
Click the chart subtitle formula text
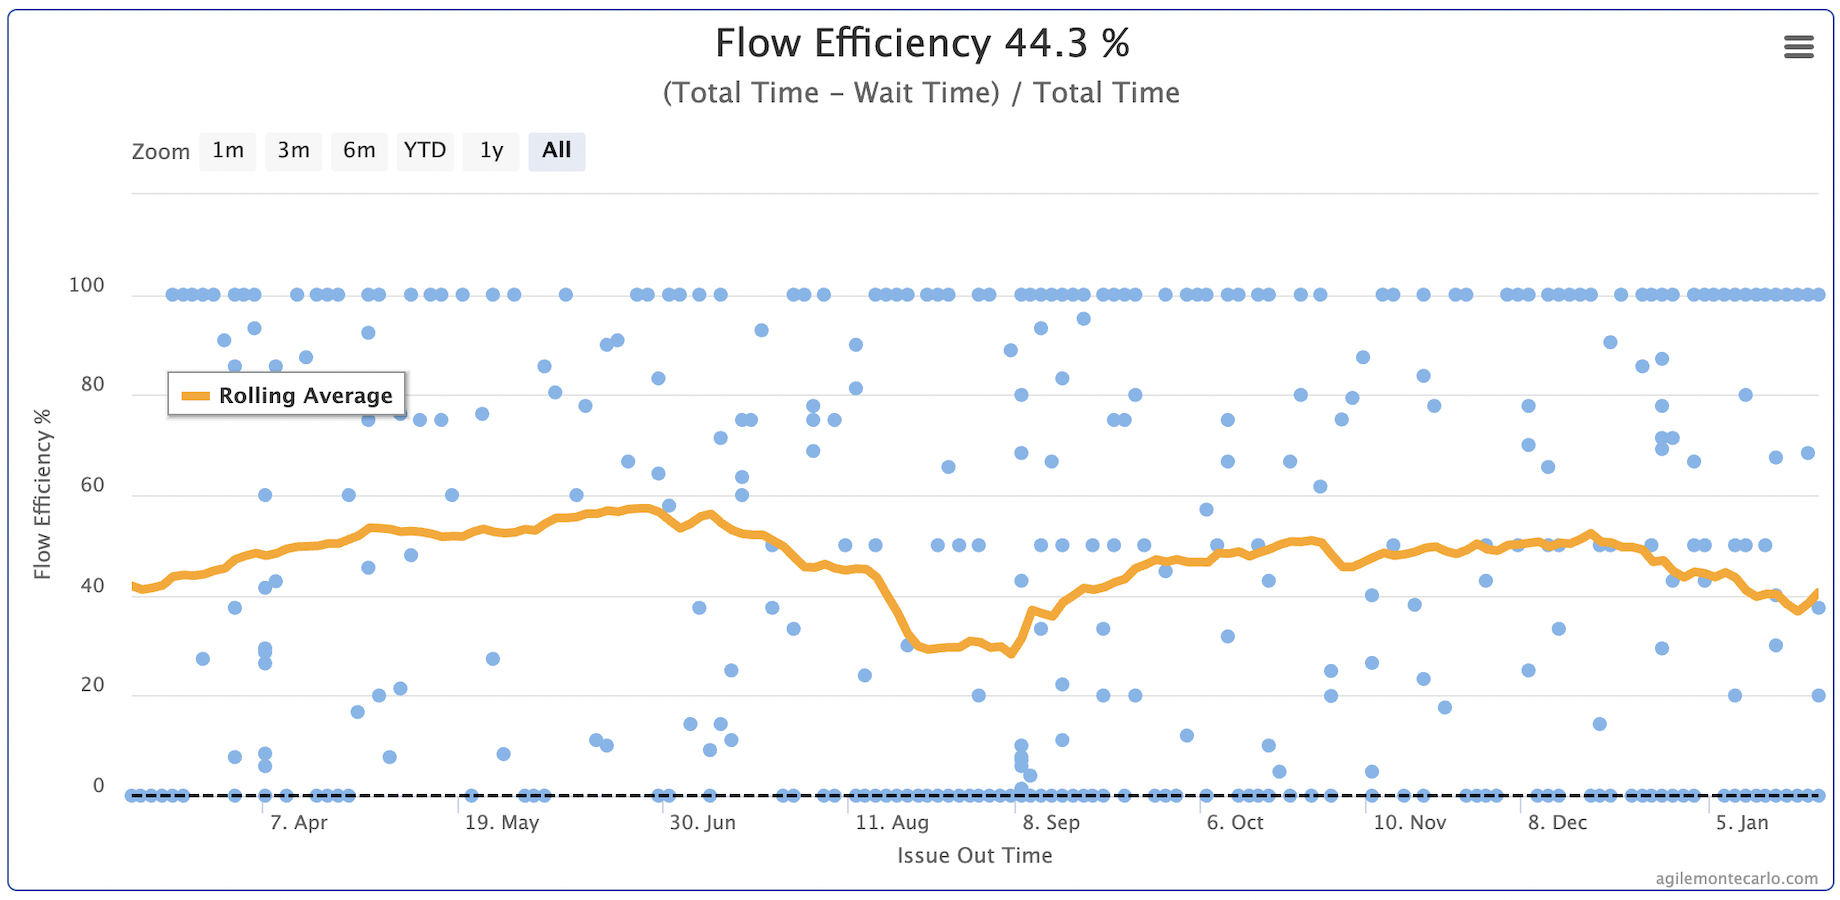pyautogui.click(x=919, y=92)
